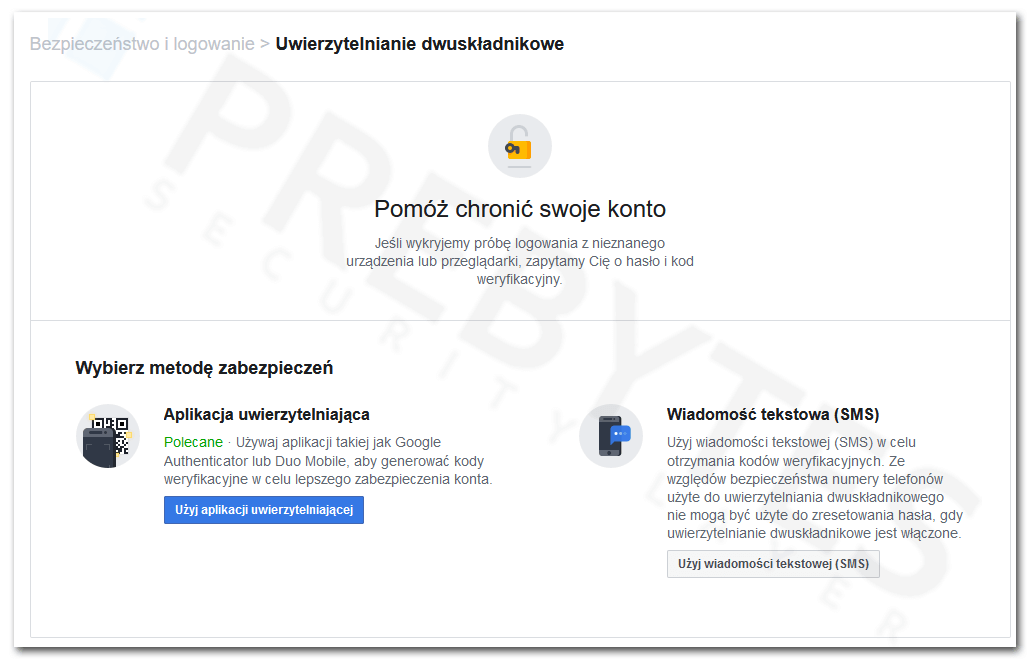
Task: Click the 'Aplikacja uwierzytelniająca' heading
Action: (x=268, y=414)
